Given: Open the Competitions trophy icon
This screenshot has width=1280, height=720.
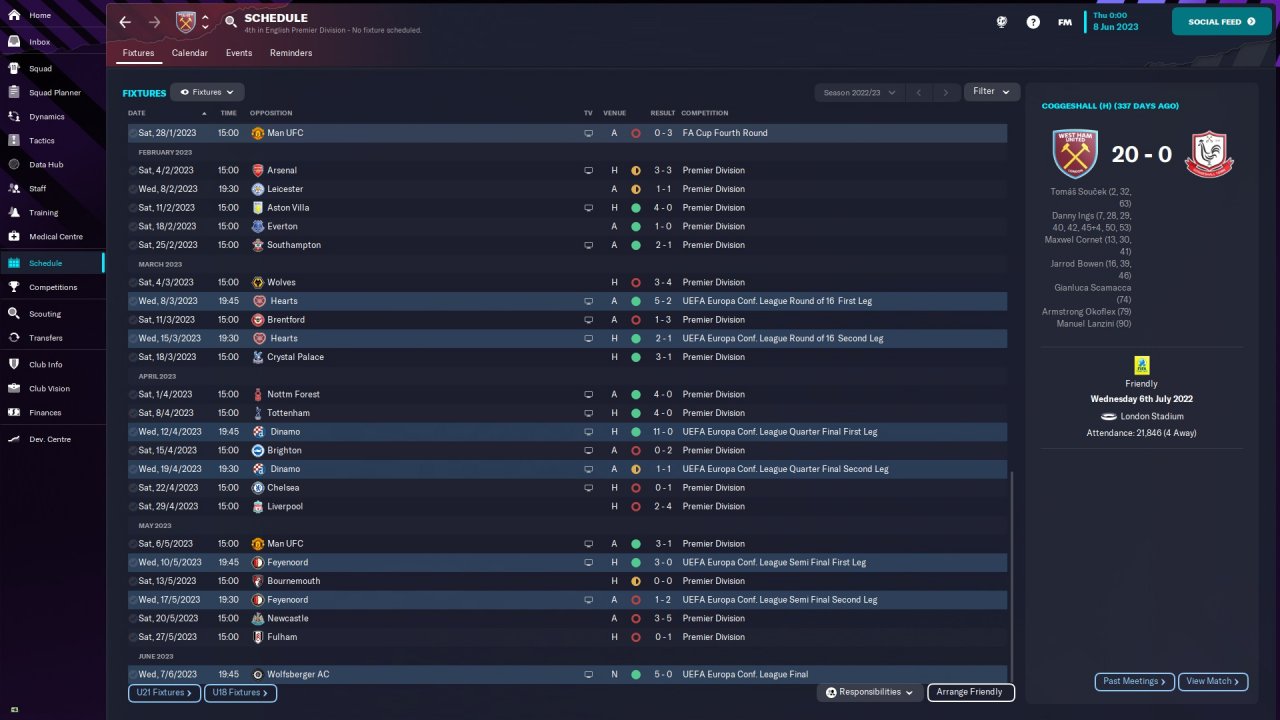Looking at the screenshot, I should tap(14, 288).
